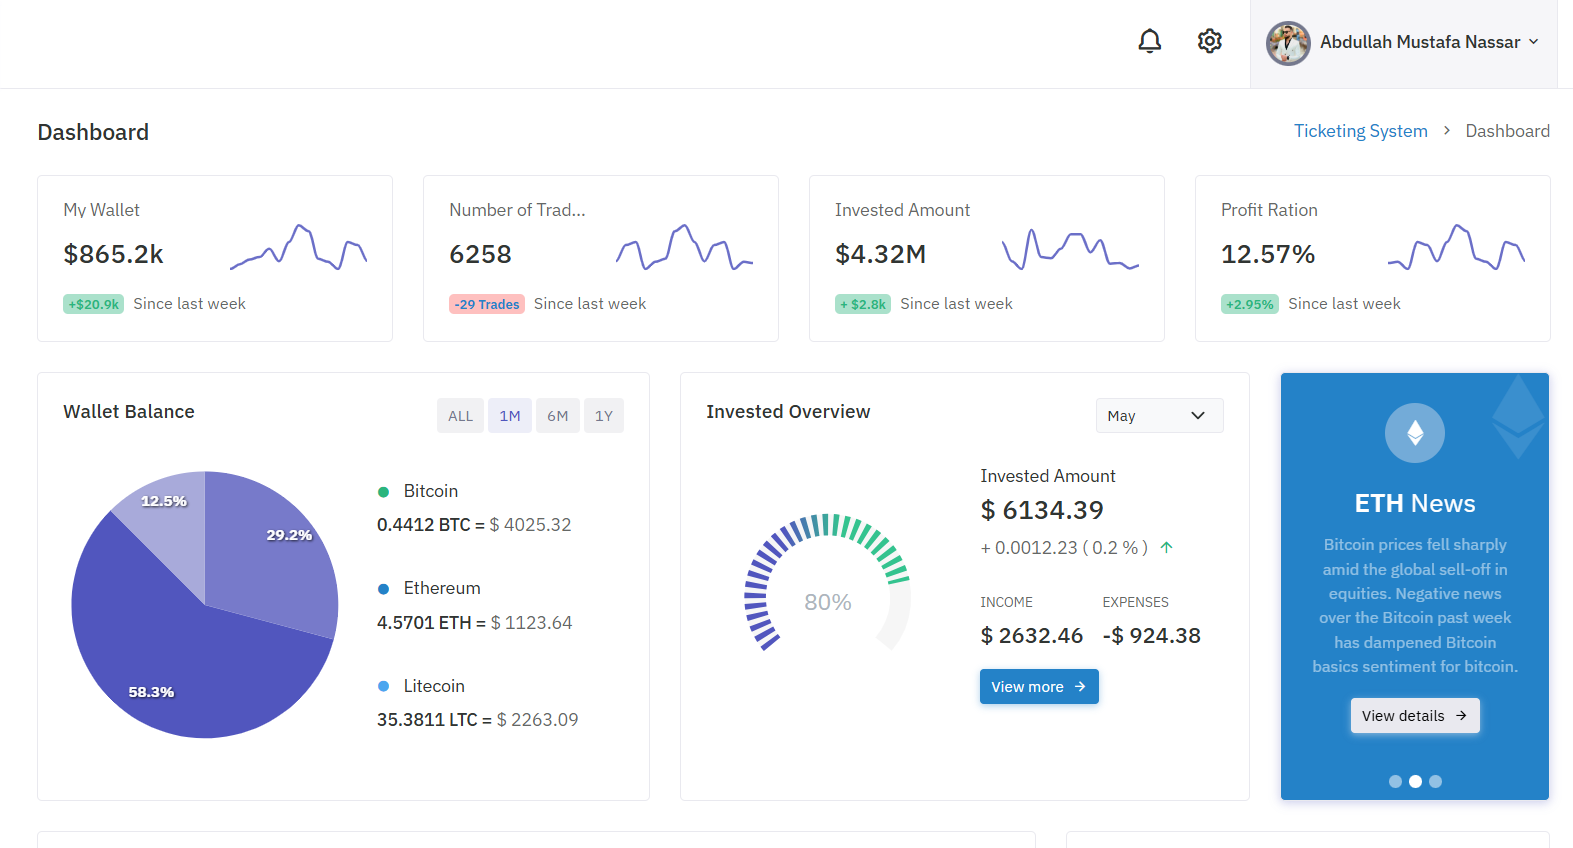Screen dimensions: 1573x848
Task: Click the View details button
Action: point(1415,716)
